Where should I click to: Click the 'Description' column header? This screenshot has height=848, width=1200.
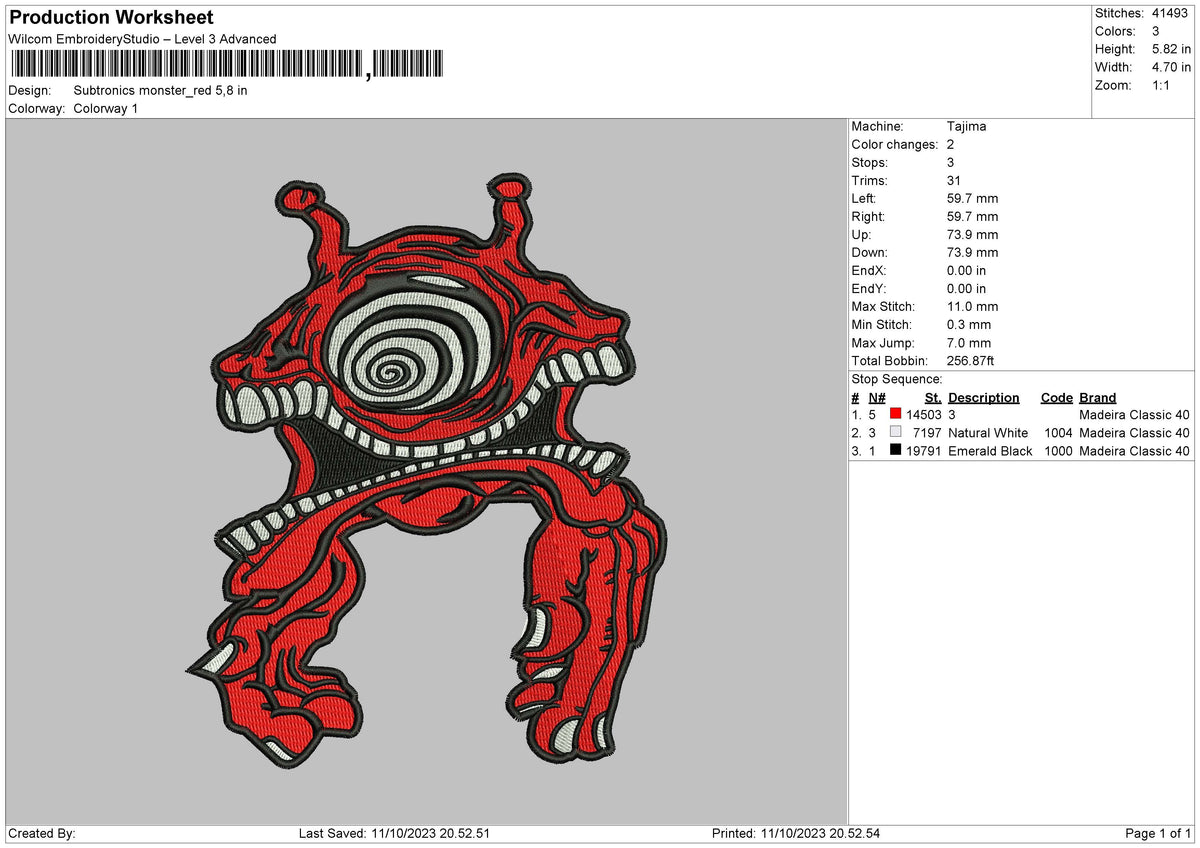[984, 397]
